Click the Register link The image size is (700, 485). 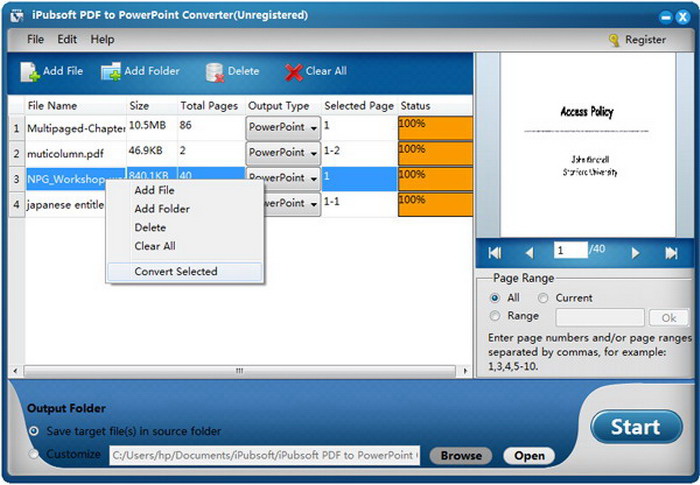click(645, 40)
